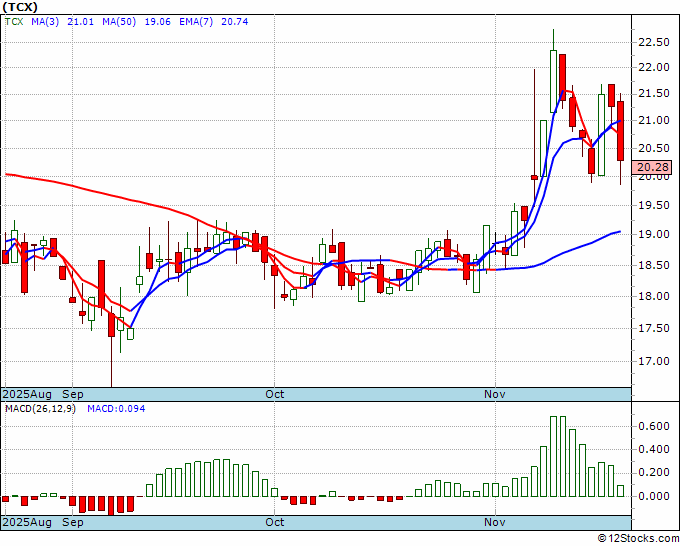Screen dimensions: 680x546
Task: Click the 22.50 price axis label
Action: click(x=654, y=42)
